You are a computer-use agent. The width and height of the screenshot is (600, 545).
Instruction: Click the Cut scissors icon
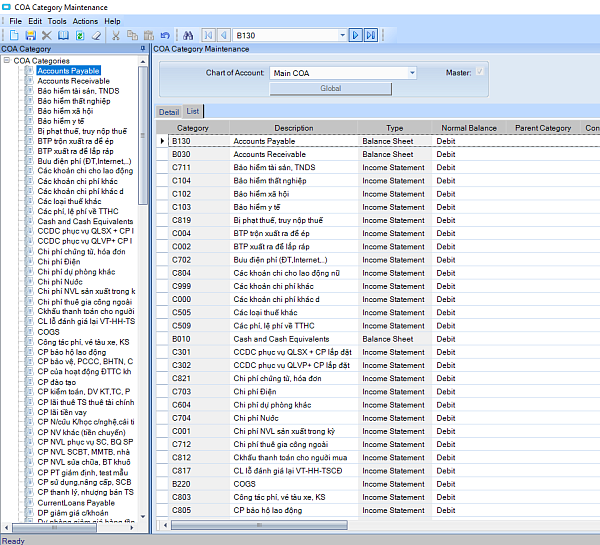[116, 36]
